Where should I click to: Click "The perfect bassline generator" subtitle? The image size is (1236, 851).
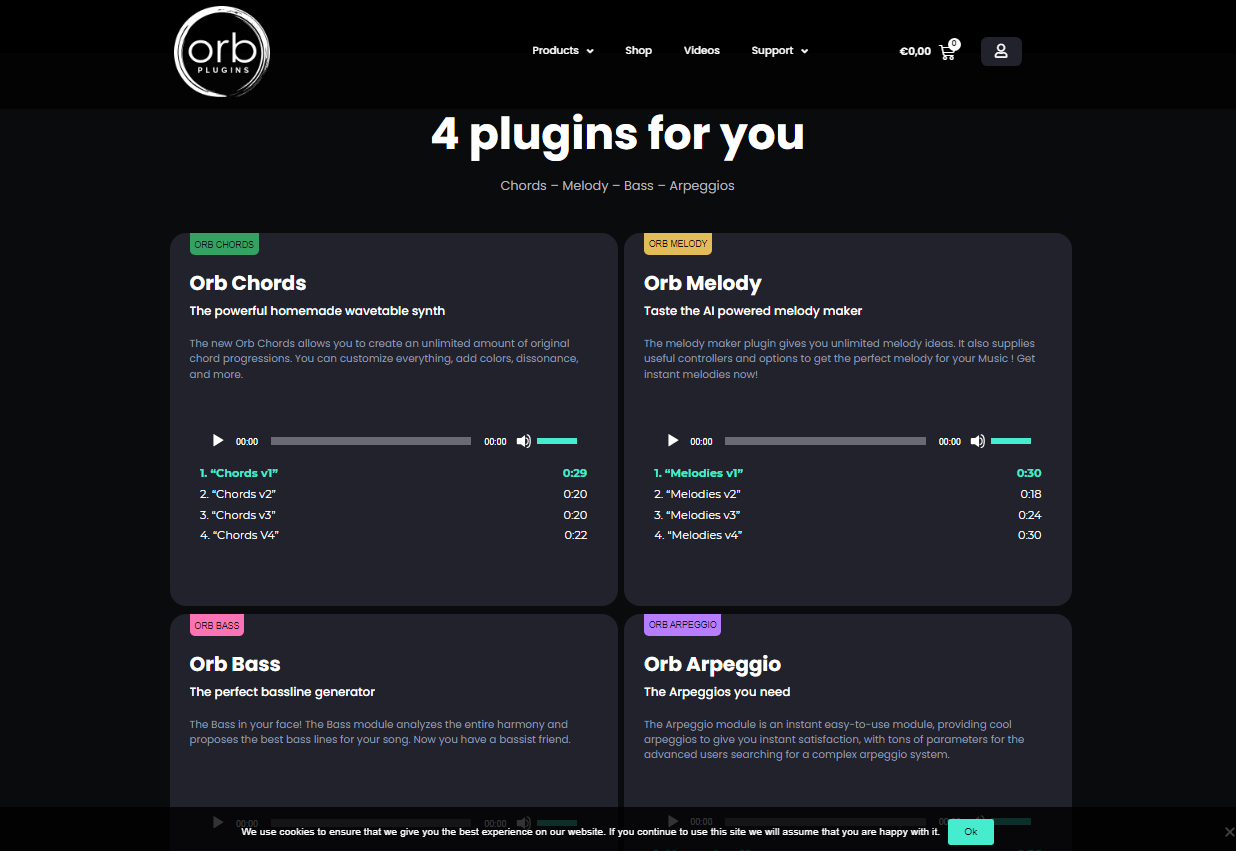tap(282, 692)
